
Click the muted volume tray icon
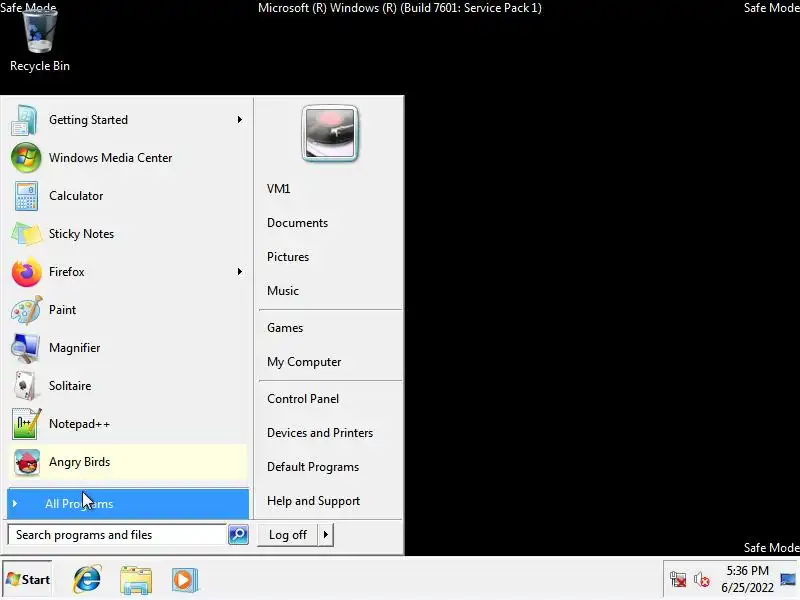pyautogui.click(x=702, y=580)
